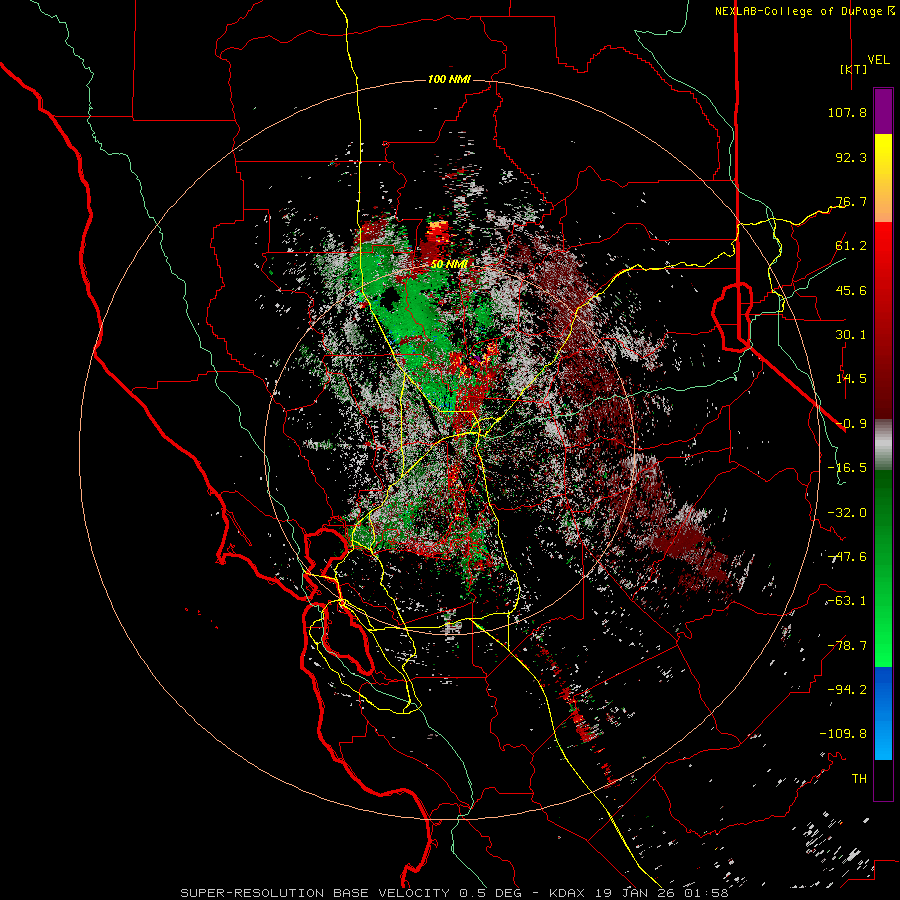Click the 50 NMI range ring label
Image resolution: width=900 pixels, height=900 pixels.
click(449, 264)
